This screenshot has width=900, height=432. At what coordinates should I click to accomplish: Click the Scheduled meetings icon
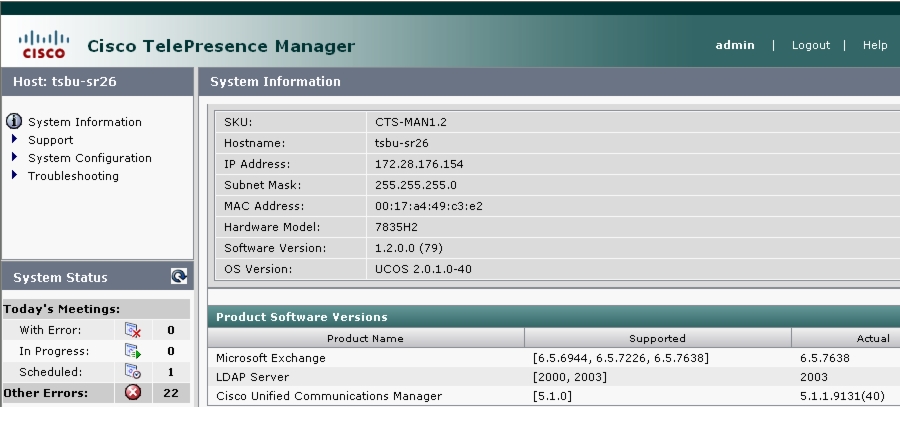click(133, 371)
